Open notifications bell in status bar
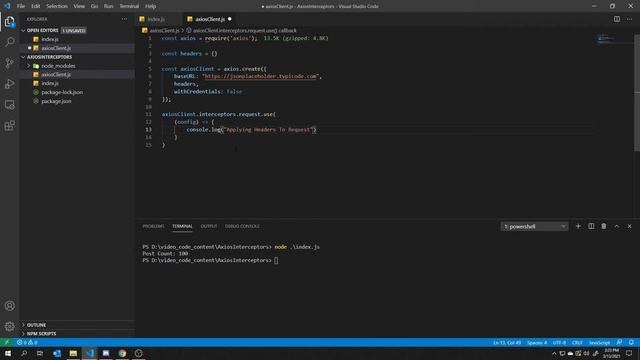Viewport: 640px width, 360px height. [x=631, y=342]
